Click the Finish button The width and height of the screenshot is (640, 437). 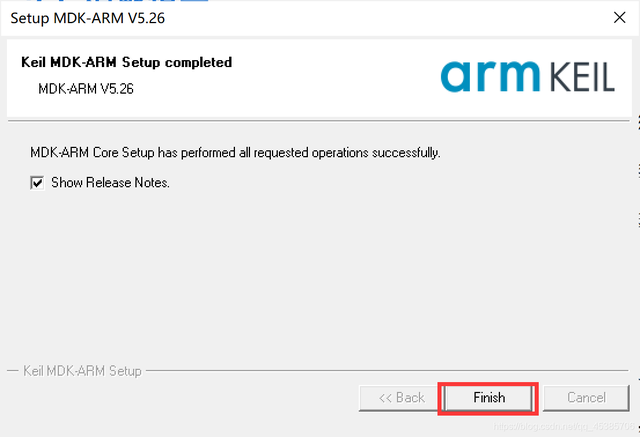[x=488, y=398]
